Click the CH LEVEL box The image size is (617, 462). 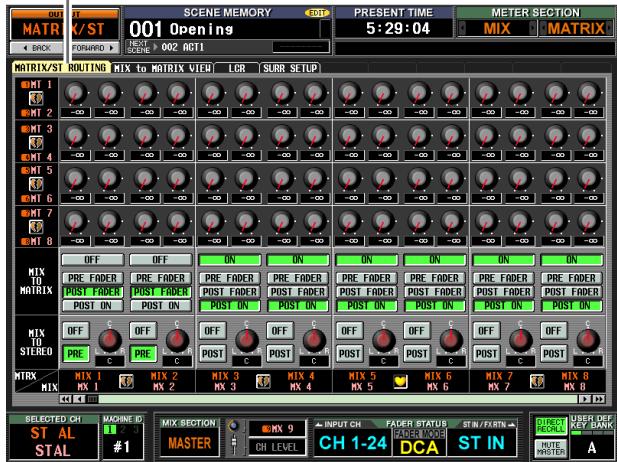[277, 447]
